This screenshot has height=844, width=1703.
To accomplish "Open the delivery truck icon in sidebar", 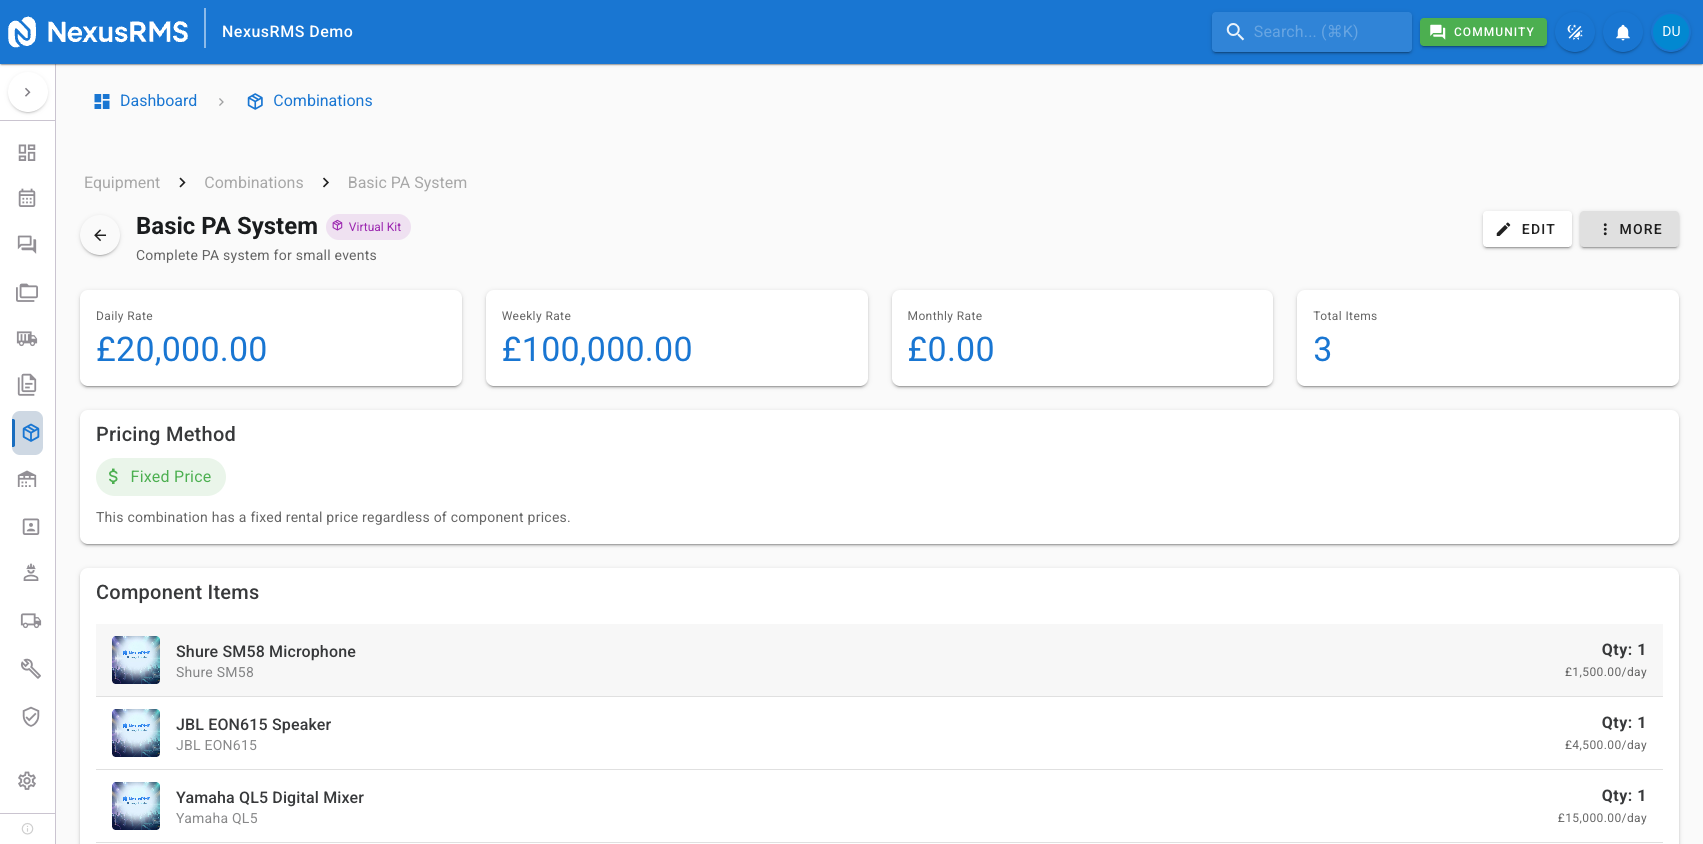I will coord(30,620).
